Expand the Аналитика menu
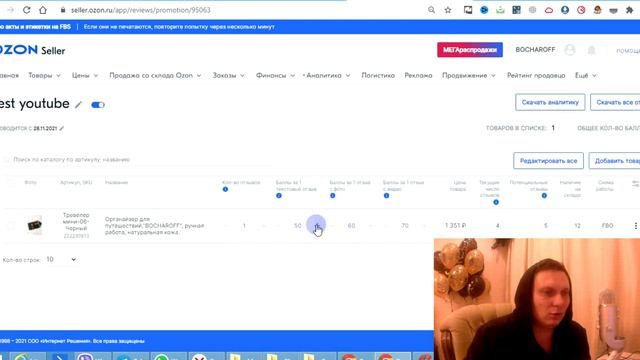This screenshot has width=640, height=360. 328,76
